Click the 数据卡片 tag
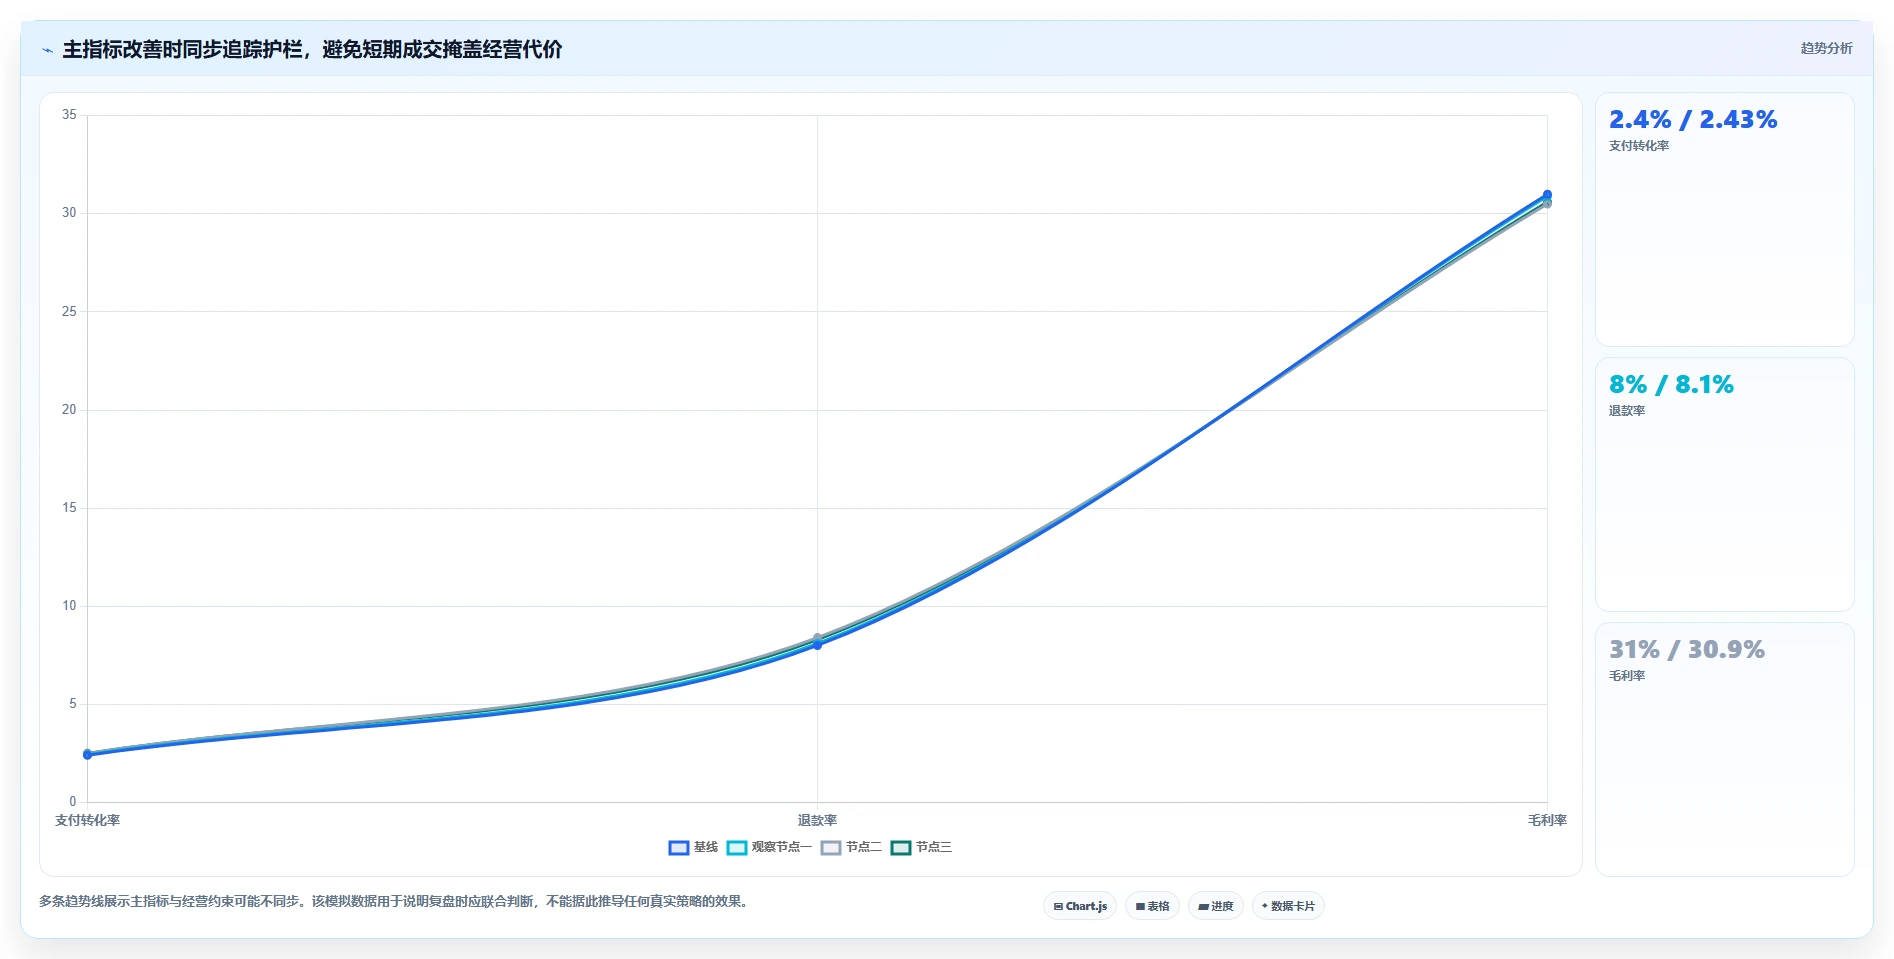Image resolution: width=1894 pixels, height=959 pixels. click(1288, 906)
